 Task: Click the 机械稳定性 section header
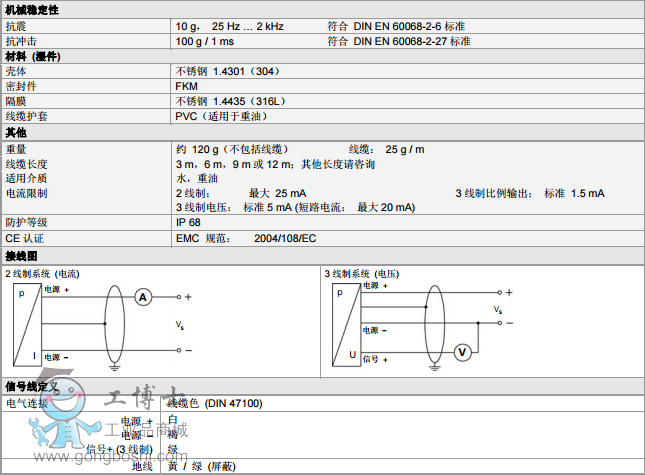pyautogui.click(x=32, y=9)
